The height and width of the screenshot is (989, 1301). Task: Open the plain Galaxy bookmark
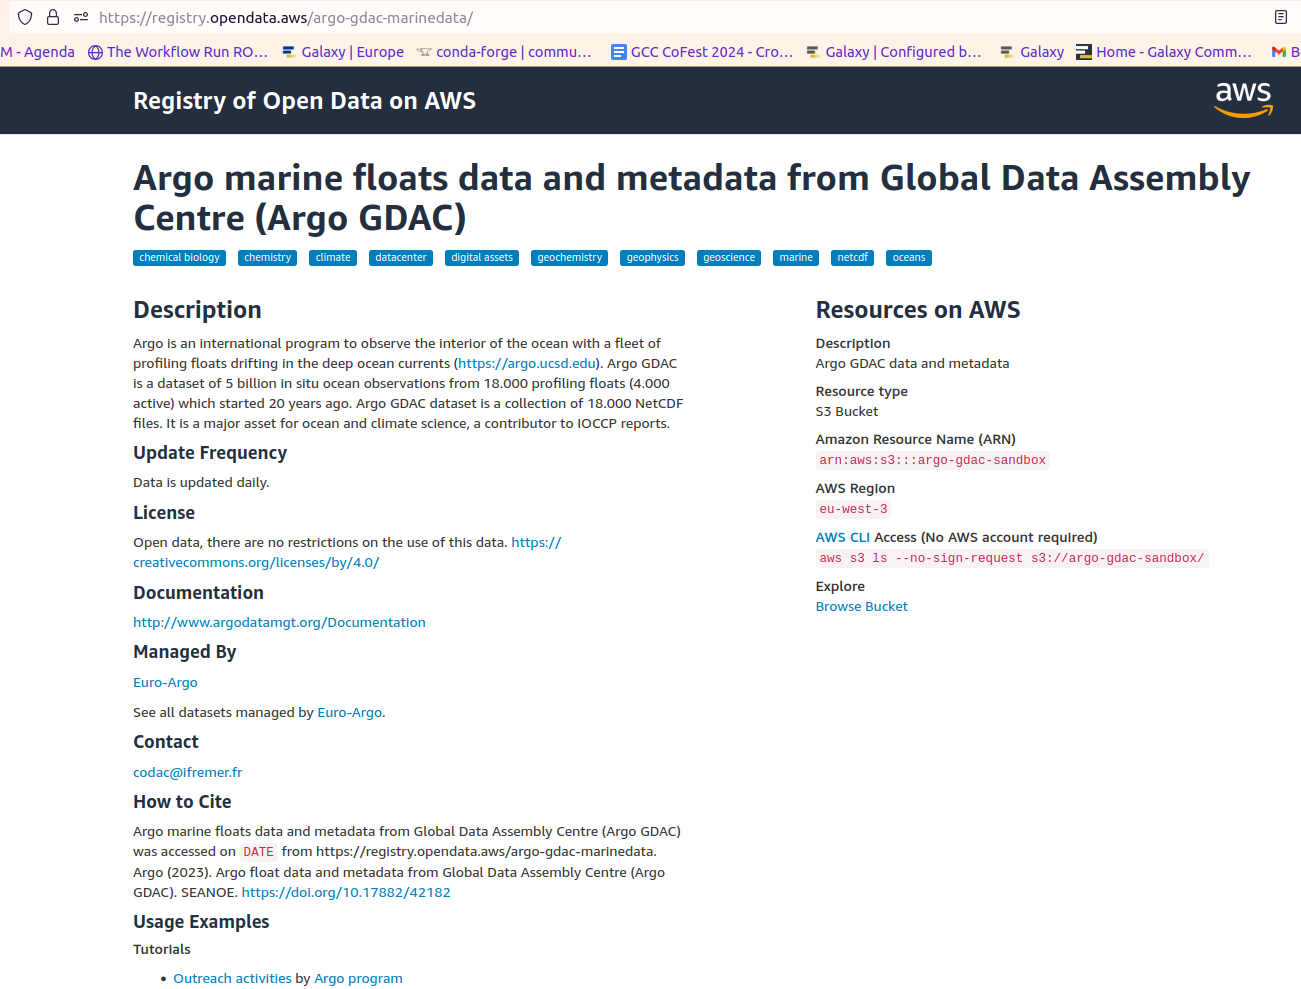[1032, 52]
